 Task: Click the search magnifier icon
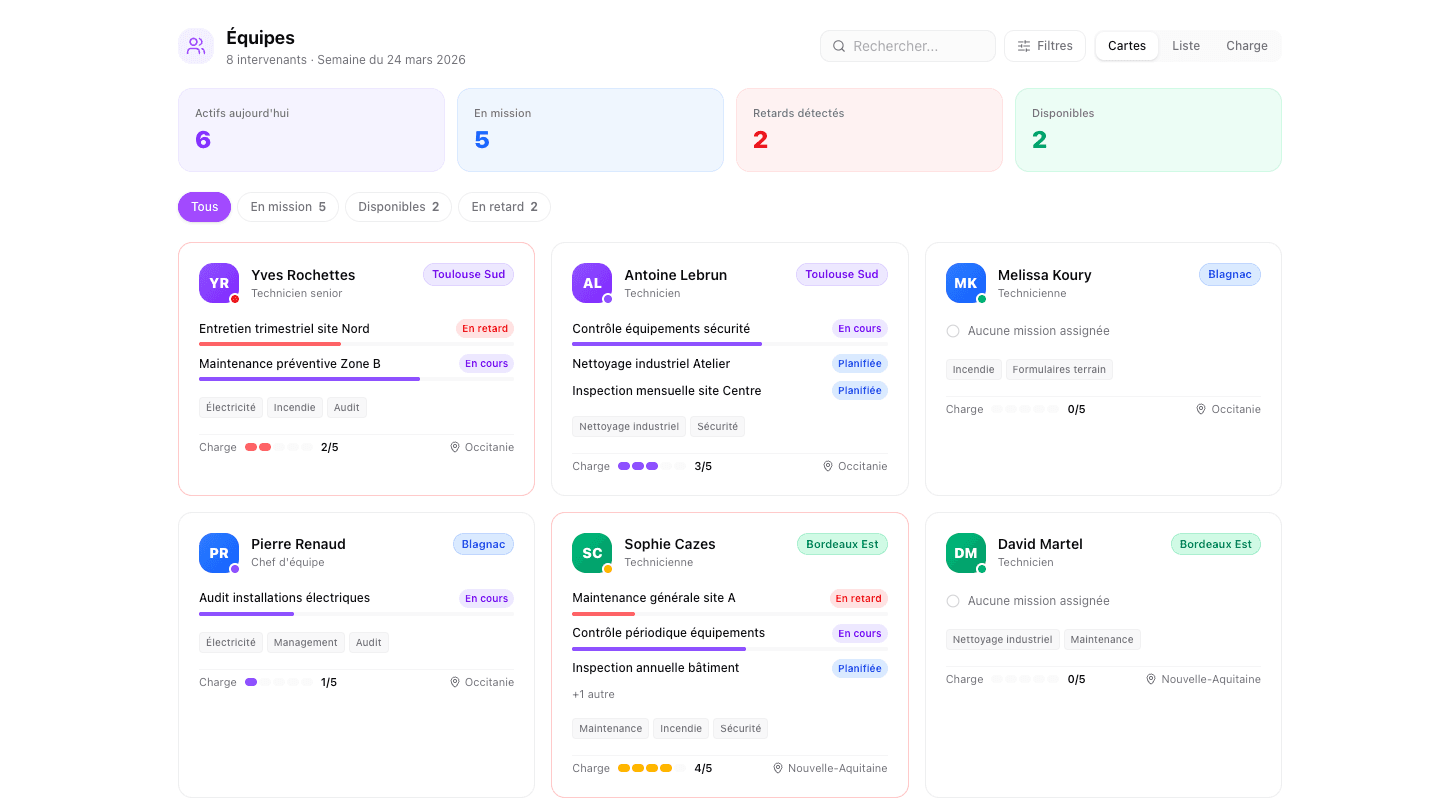tap(839, 46)
